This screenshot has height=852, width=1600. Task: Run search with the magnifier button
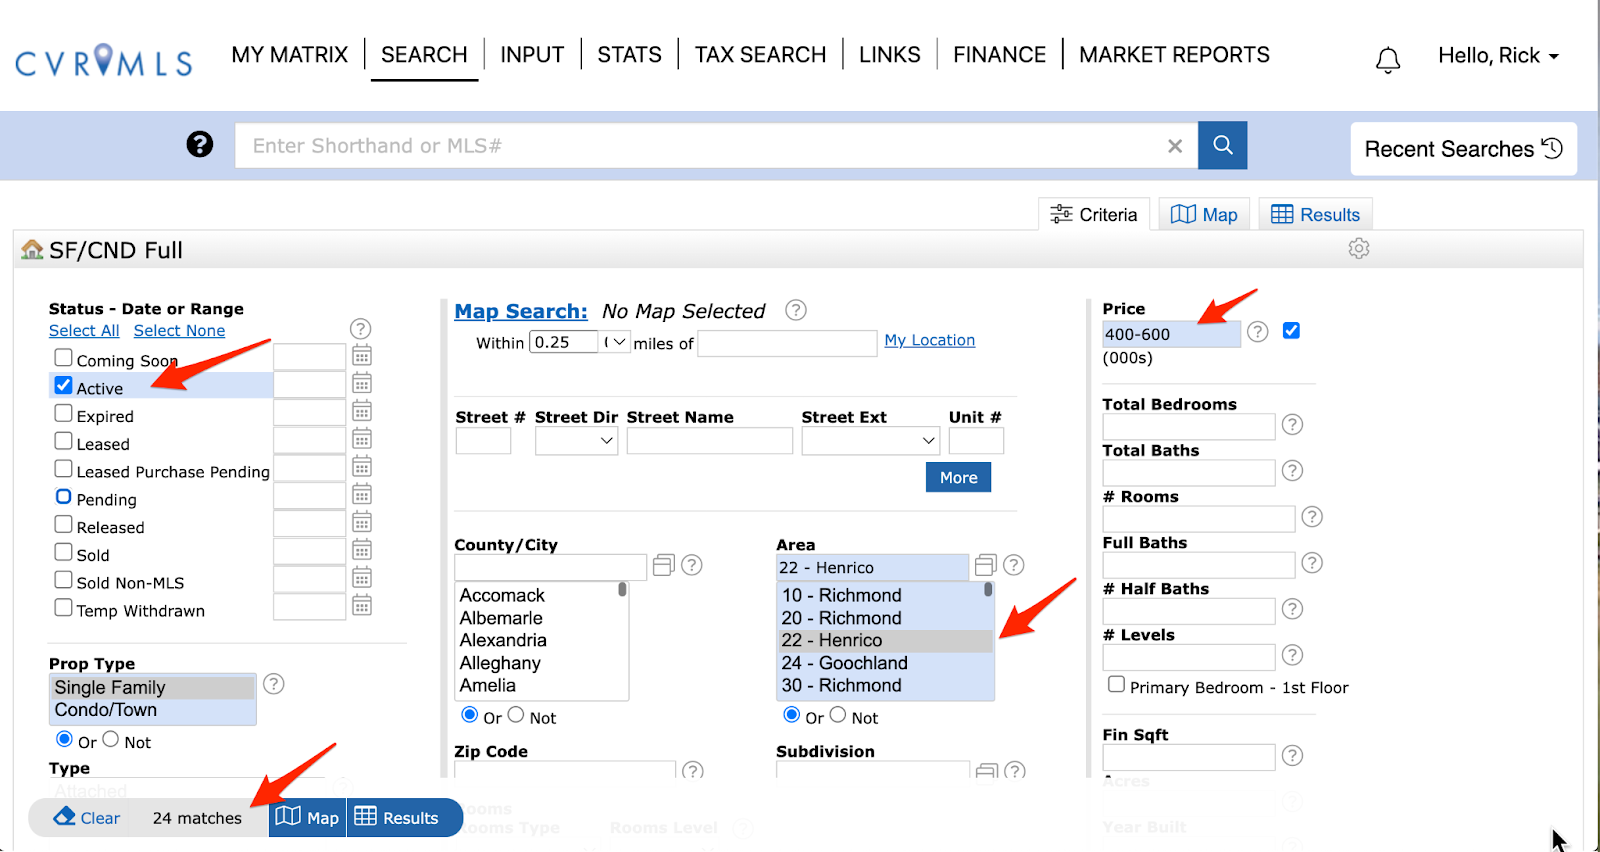click(1223, 145)
